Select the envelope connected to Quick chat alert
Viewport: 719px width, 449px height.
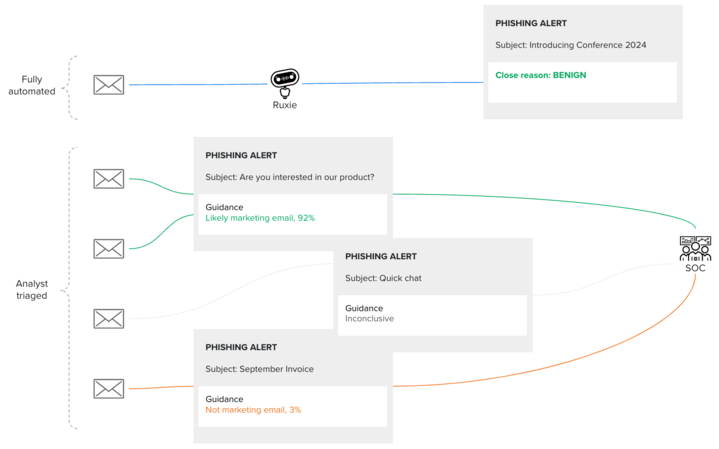point(109,319)
